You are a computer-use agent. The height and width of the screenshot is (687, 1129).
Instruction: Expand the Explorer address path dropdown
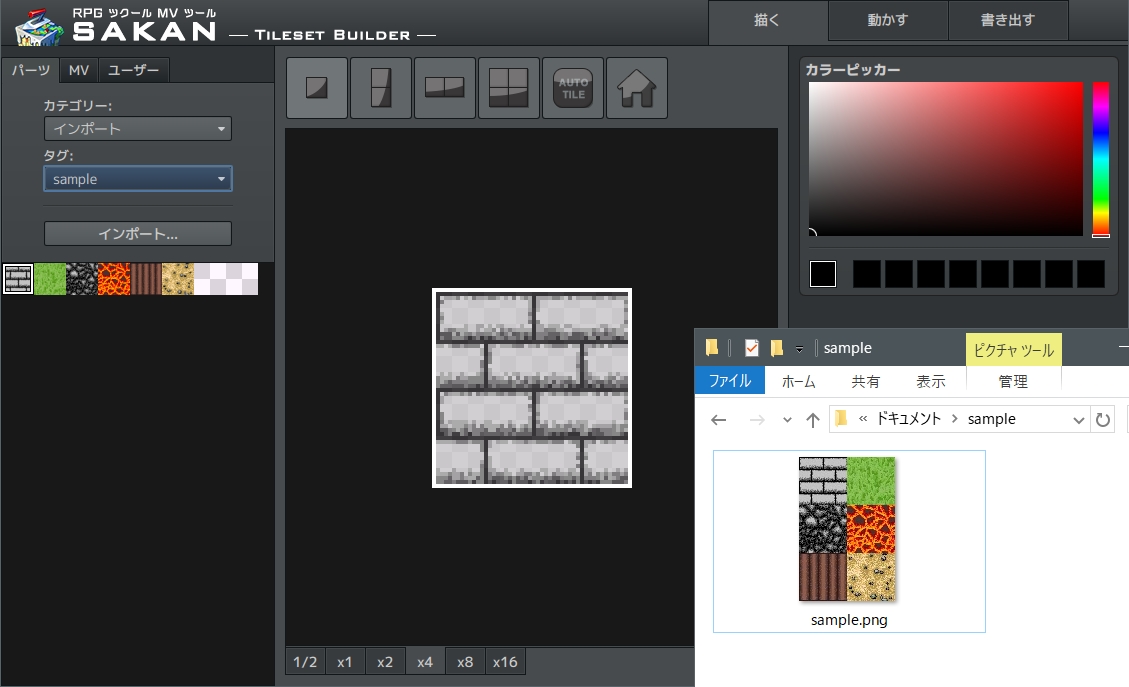point(1078,420)
